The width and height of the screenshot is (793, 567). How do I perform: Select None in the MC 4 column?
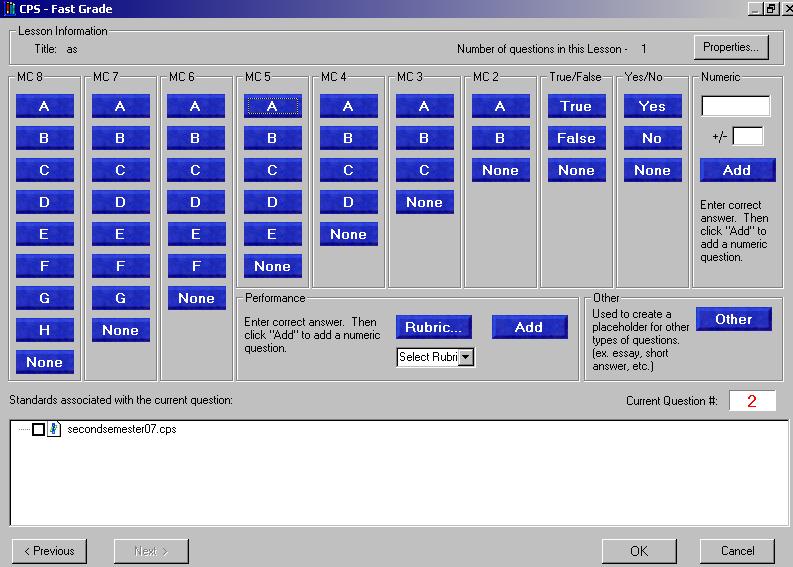[348, 234]
